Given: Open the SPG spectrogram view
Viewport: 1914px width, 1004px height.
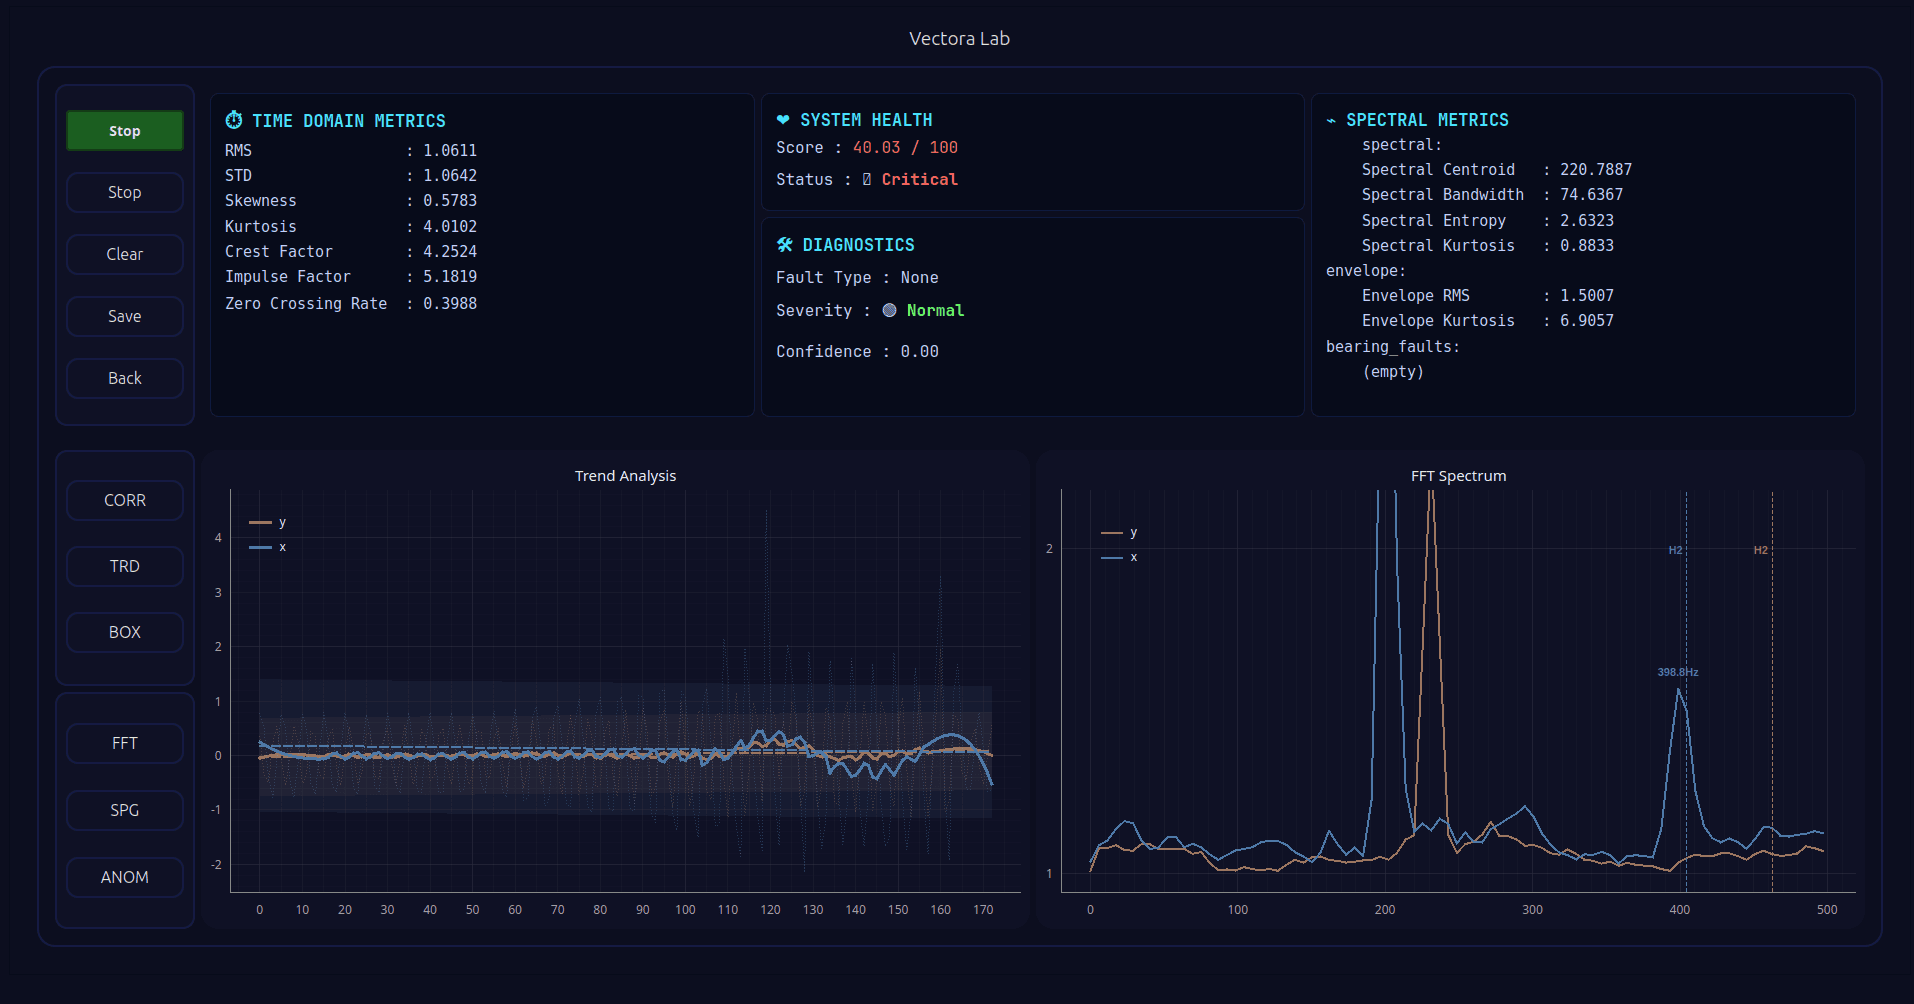Looking at the screenshot, I should (125, 810).
